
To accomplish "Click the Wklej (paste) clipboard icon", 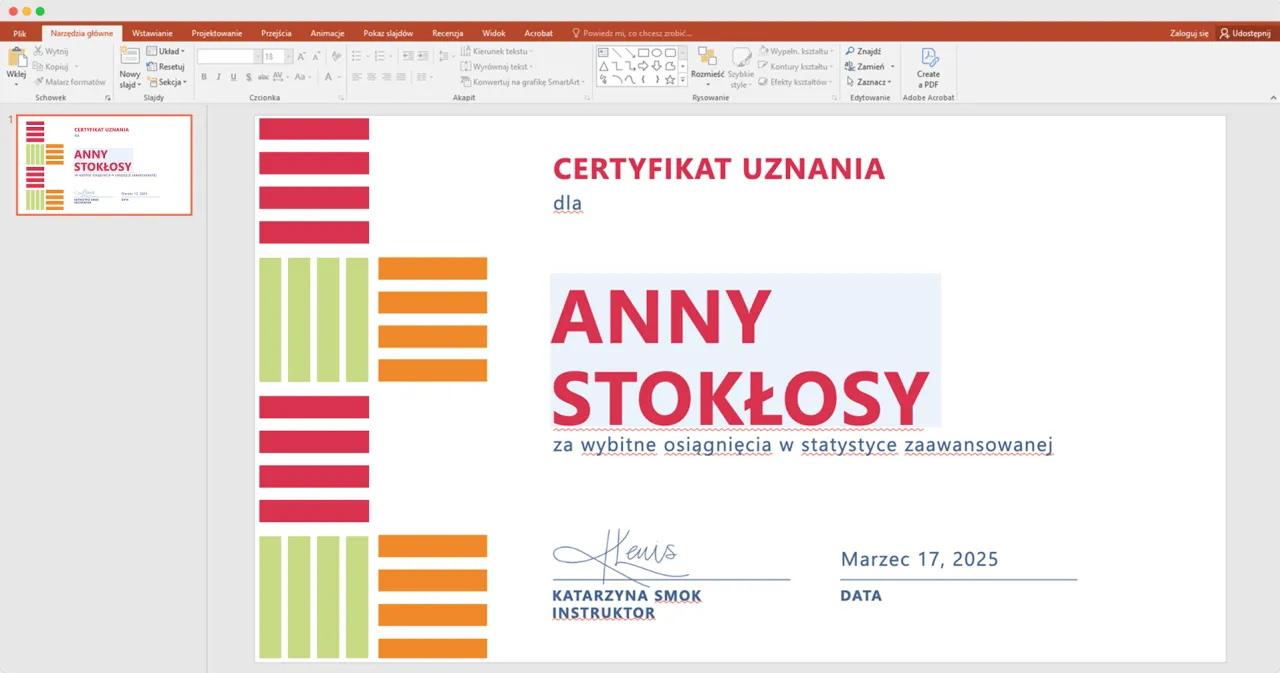I will (17, 56).
